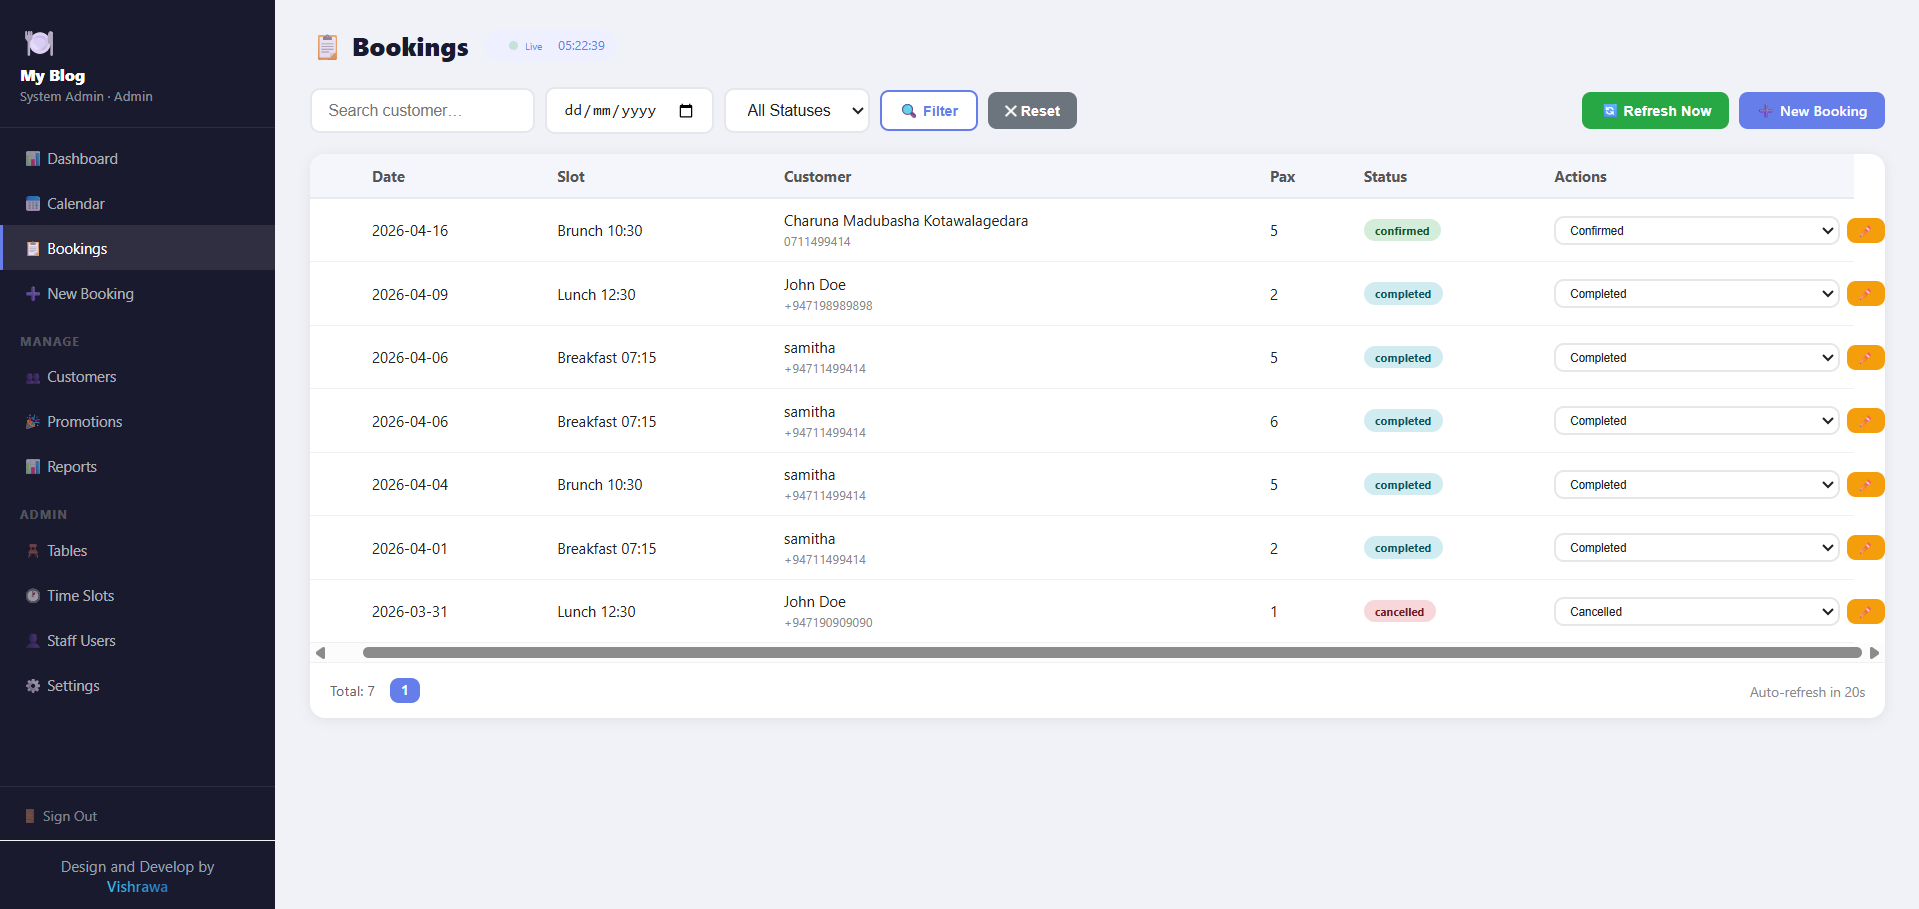Expand the Cancelled status dropdown
This screenshot has height=909, width=1919.
pyautogui.click(x=1696, y=612)
